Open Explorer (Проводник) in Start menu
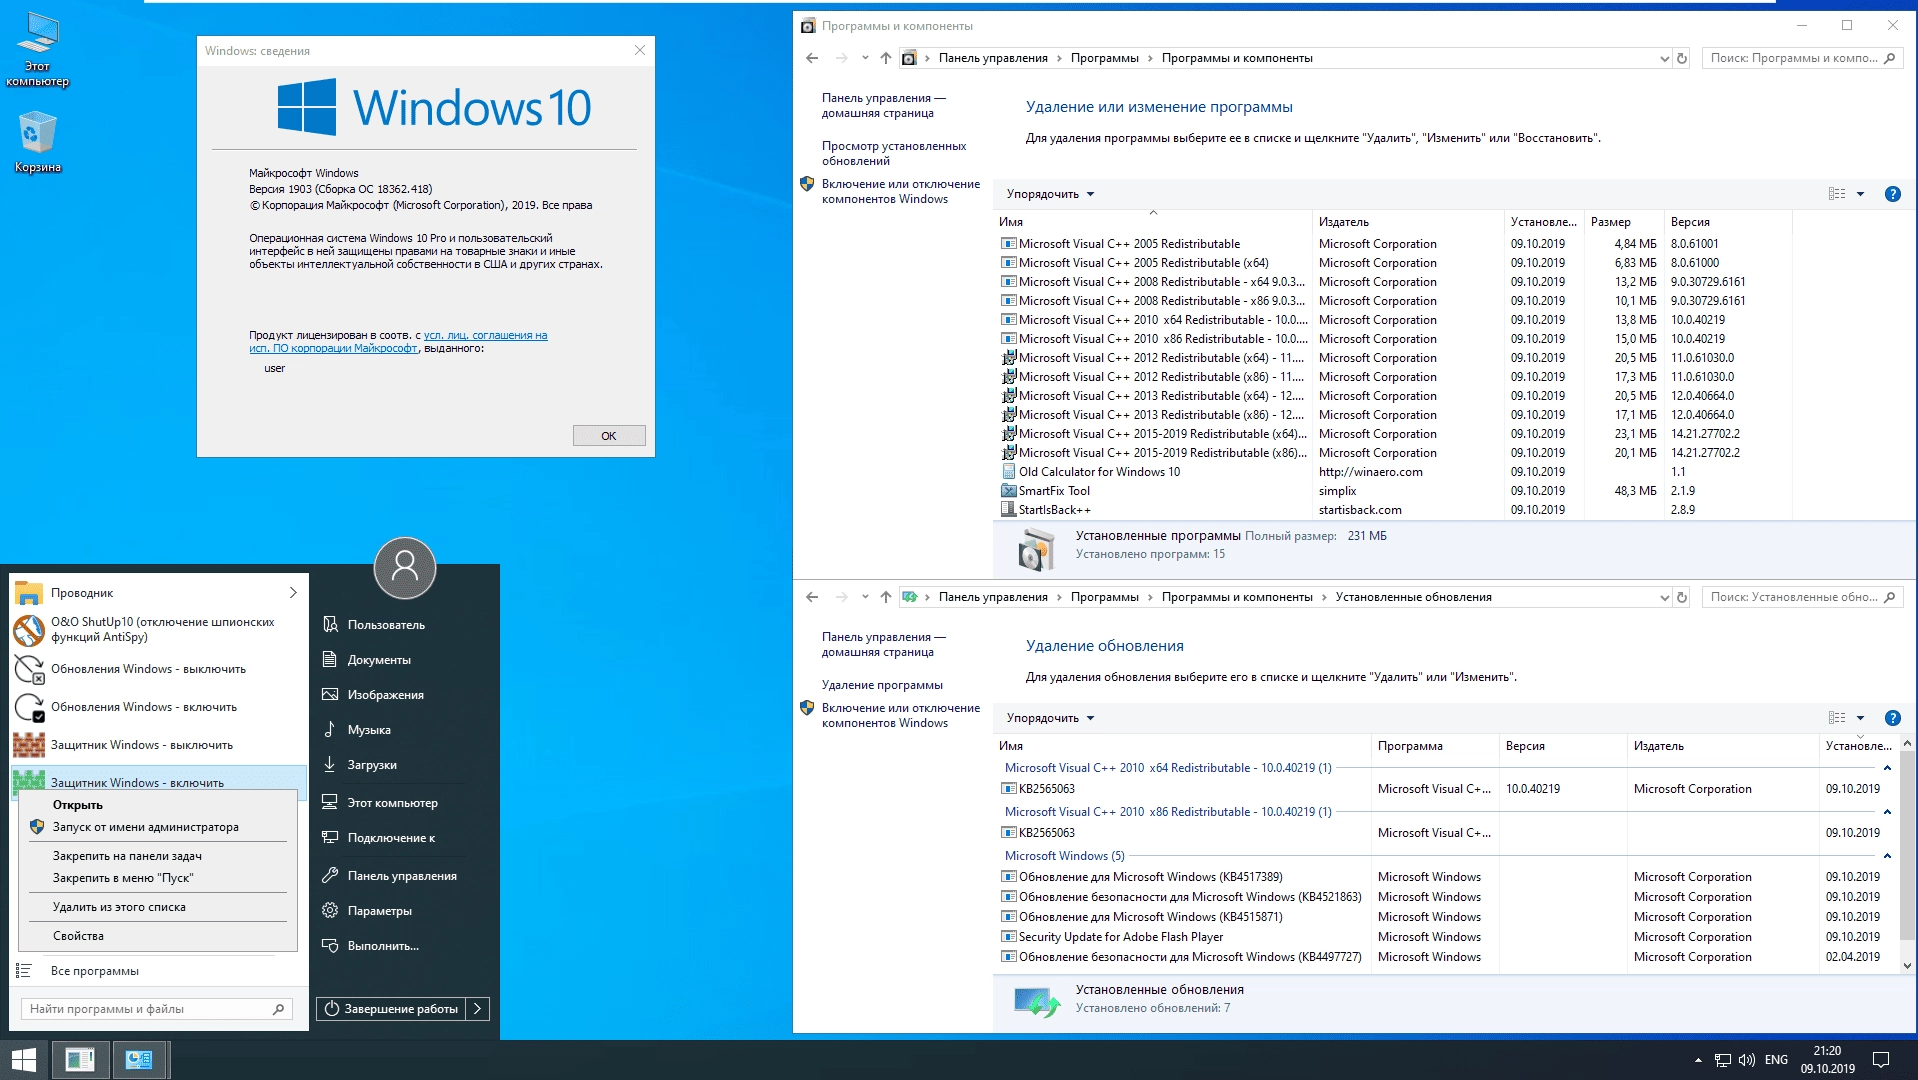 click(148, 593)
